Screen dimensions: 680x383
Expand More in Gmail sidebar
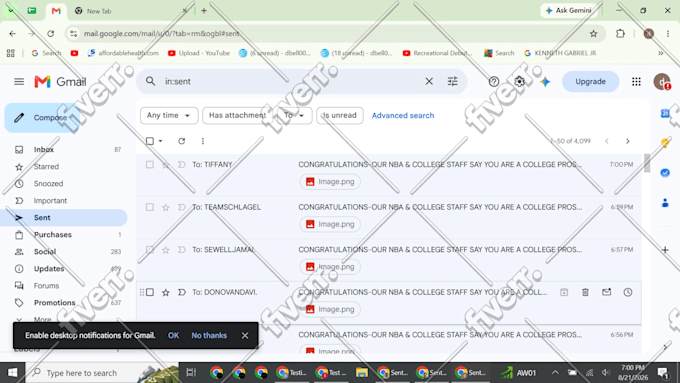click(42, 319)
